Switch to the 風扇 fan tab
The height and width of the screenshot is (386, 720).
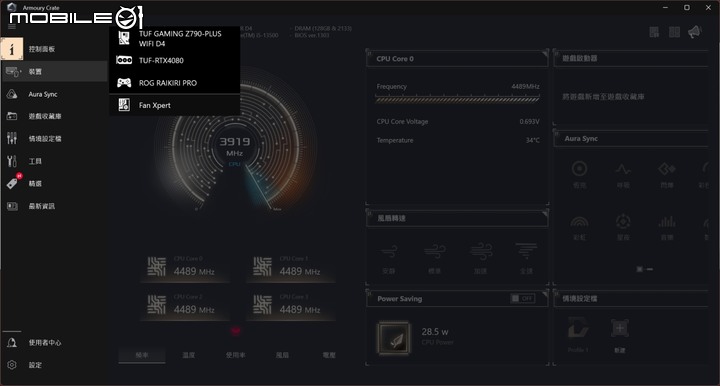point(282,355)
